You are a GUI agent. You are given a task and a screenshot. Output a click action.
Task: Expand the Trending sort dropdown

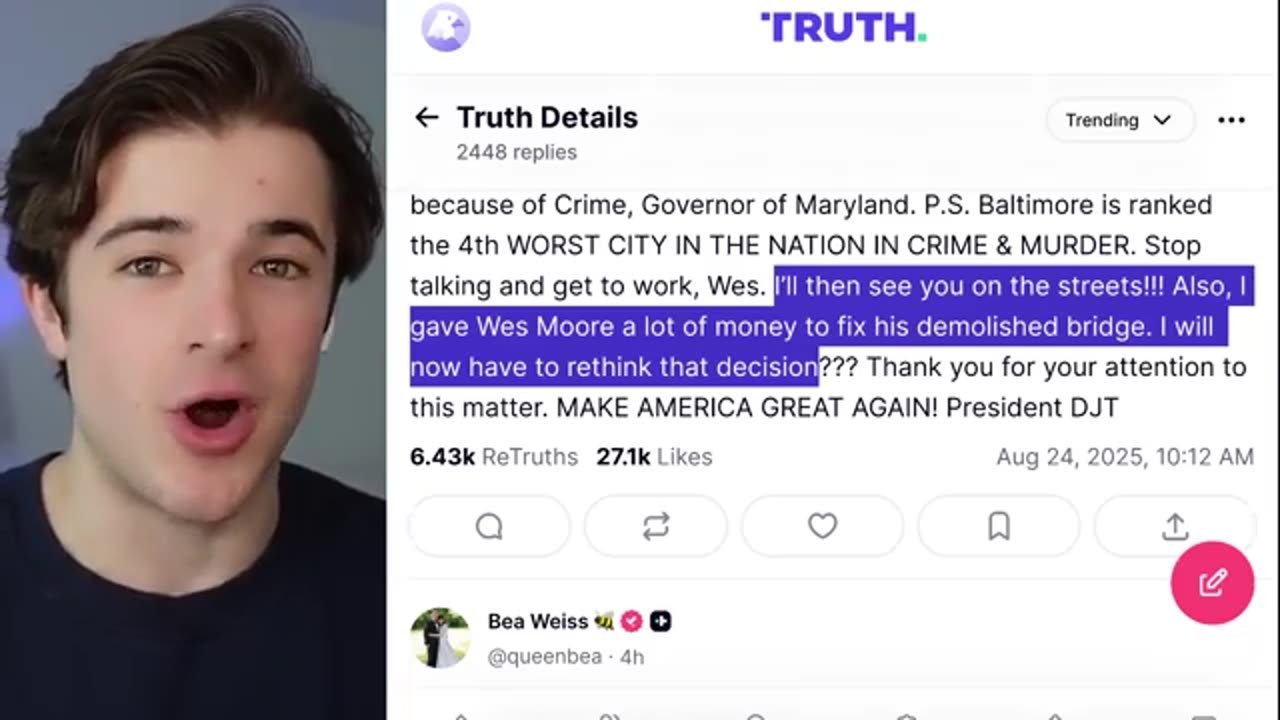pos(1120,120)
